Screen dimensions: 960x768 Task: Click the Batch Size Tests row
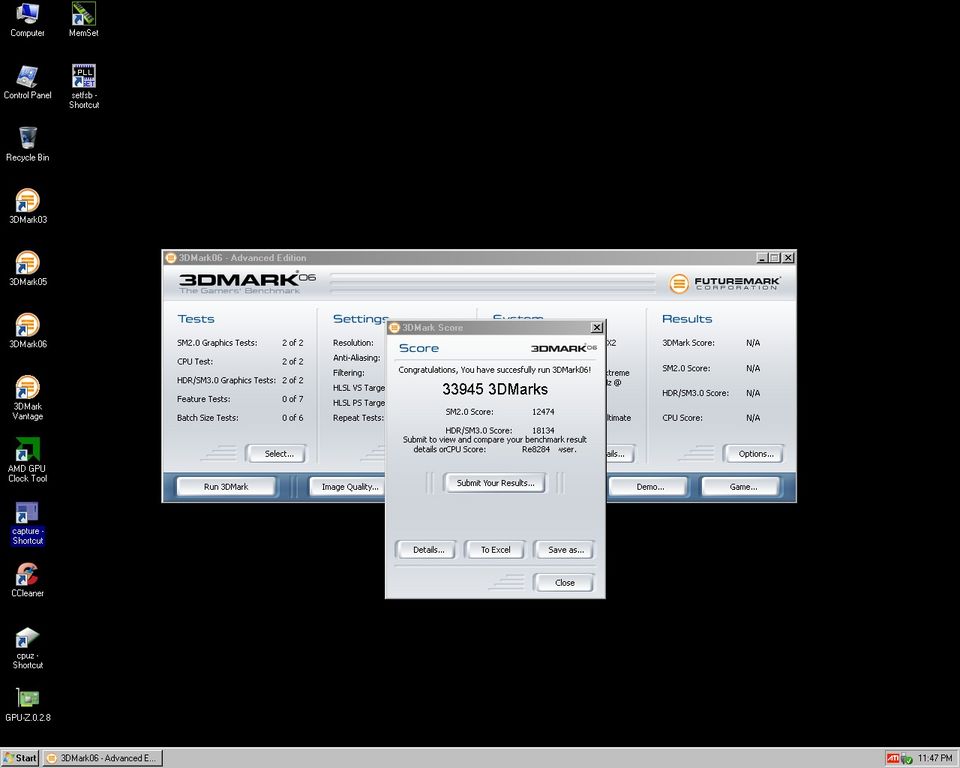(x=240, y=418)
